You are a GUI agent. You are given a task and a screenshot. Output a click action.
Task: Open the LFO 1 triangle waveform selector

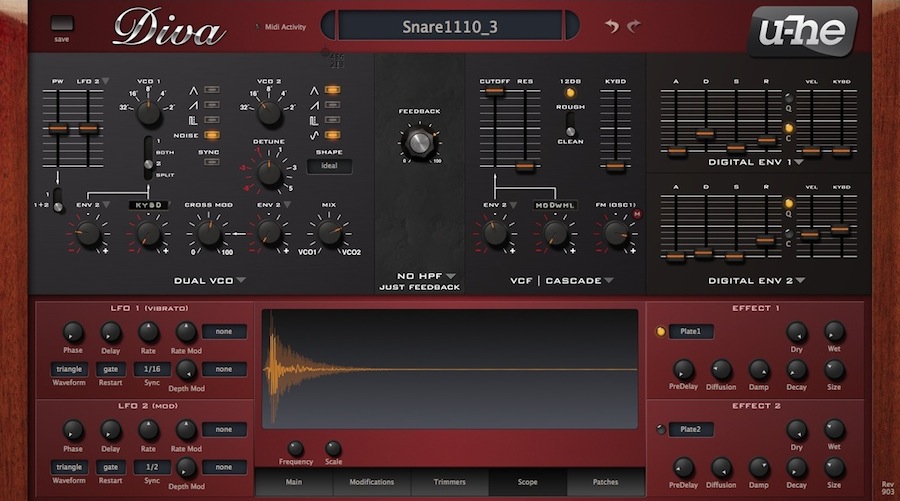[x=69, y=369]
